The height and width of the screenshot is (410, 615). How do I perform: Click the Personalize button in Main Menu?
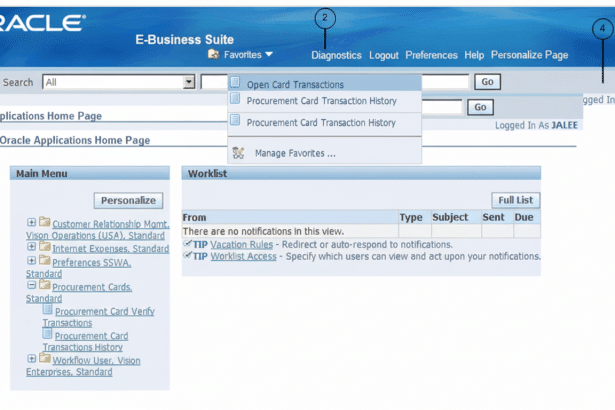tap(128, 200)
